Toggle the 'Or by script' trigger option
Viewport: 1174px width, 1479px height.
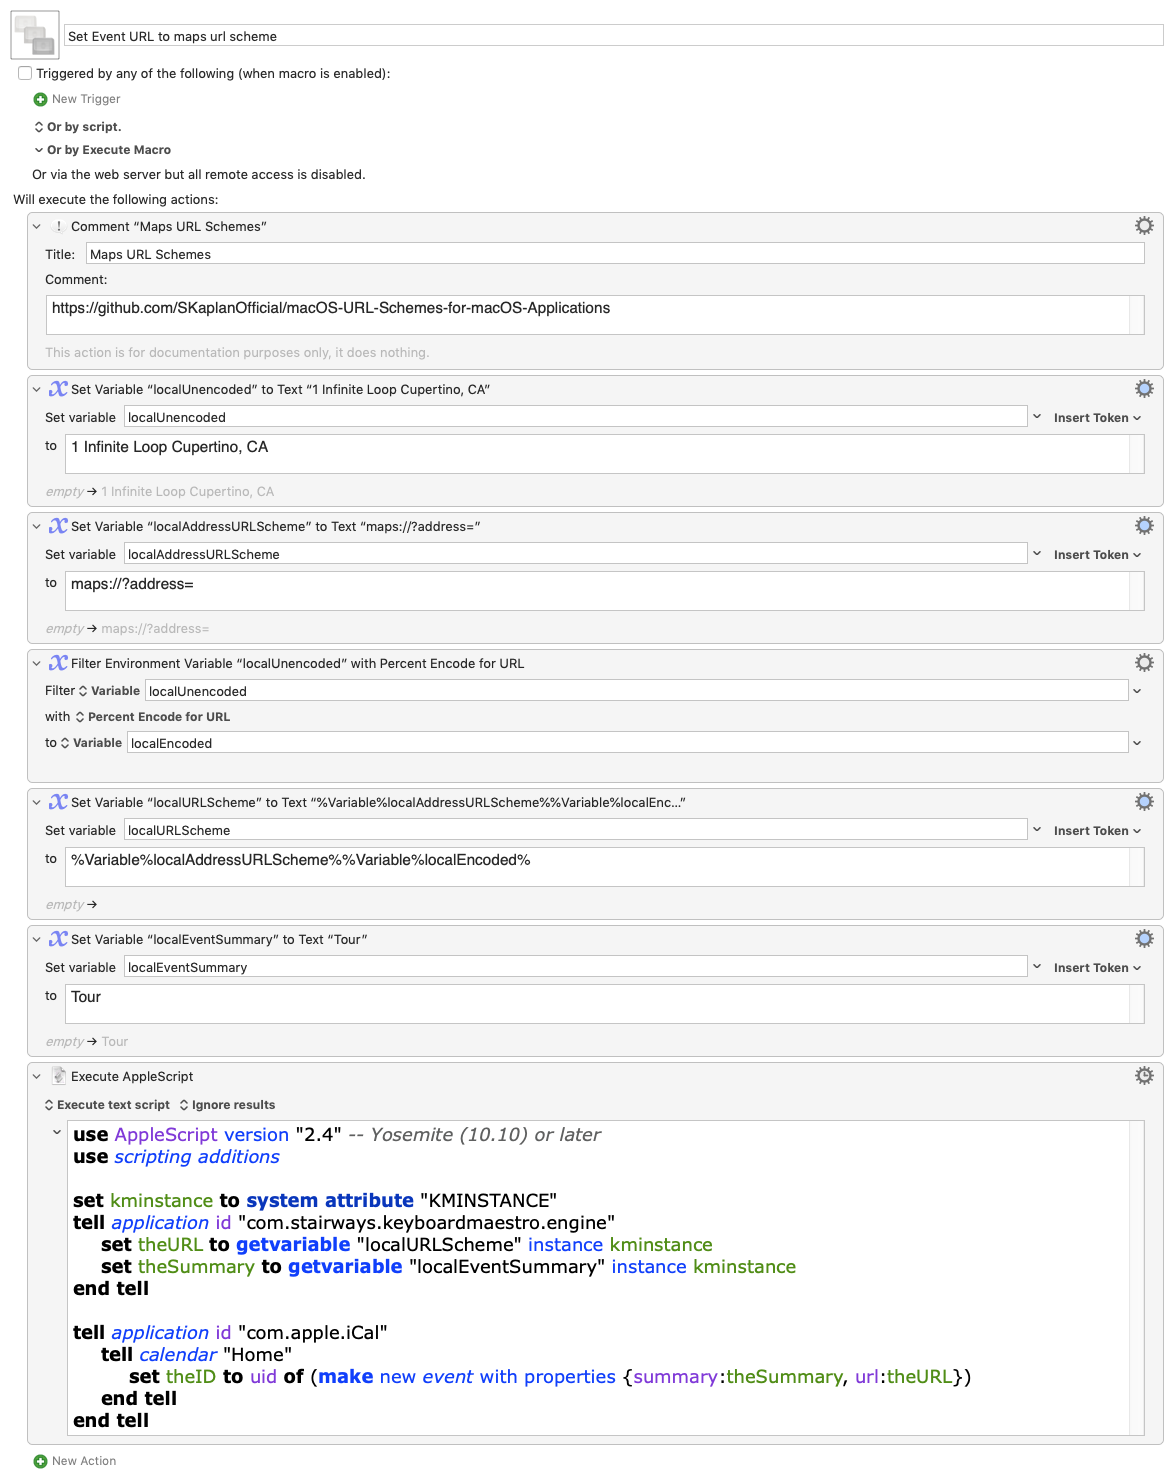tap(78, 127)
